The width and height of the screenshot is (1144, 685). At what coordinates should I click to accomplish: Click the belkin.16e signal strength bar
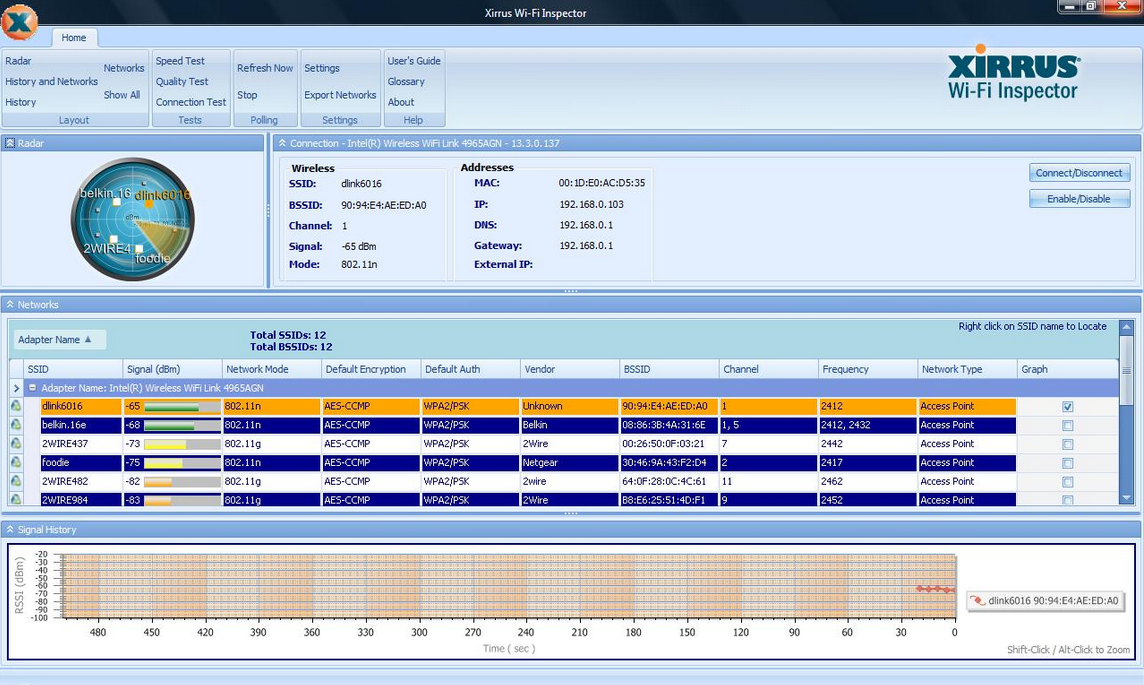point(182,425)
